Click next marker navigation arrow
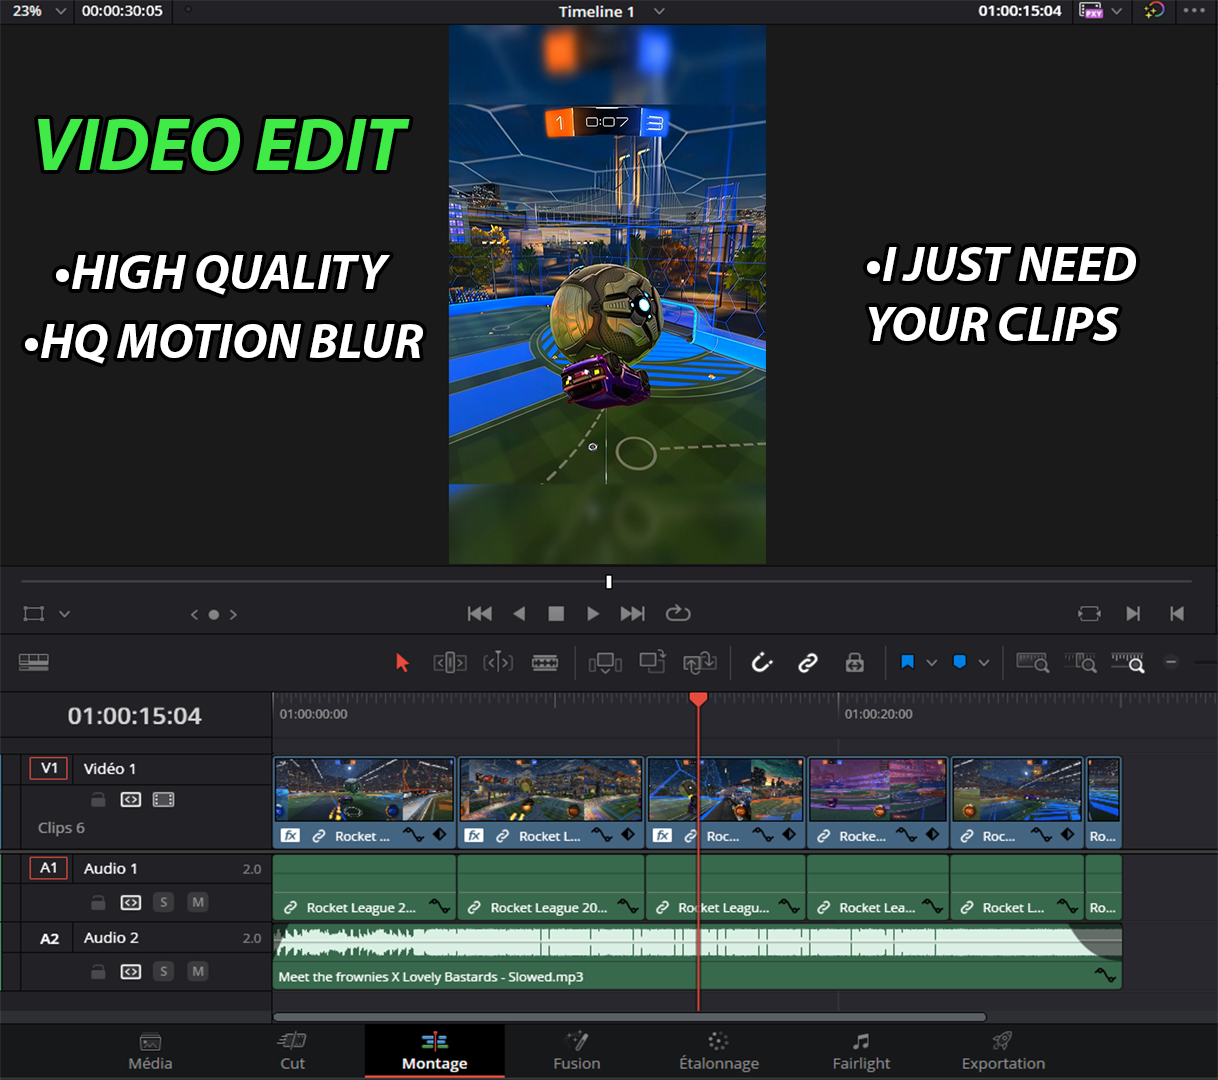This screenshot has height=1080, width=1218. (233, 614)
